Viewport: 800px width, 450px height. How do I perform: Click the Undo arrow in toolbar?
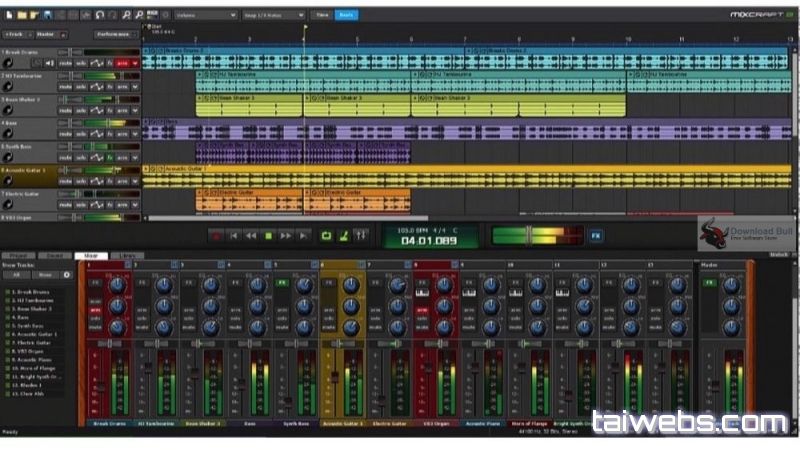[100, 15]
